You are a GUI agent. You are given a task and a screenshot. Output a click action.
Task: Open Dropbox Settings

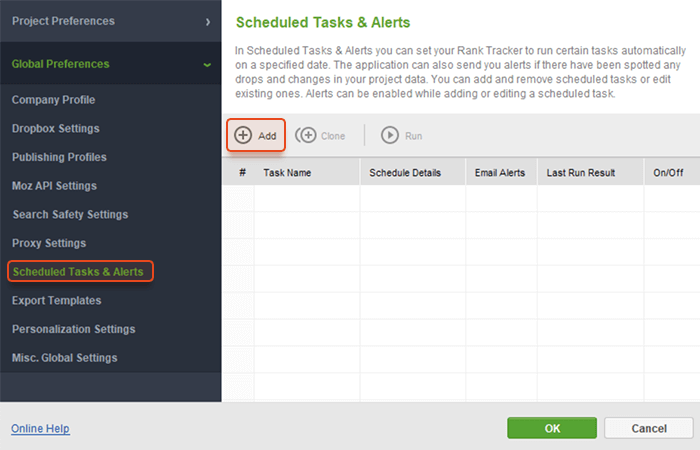click(56, 129)
